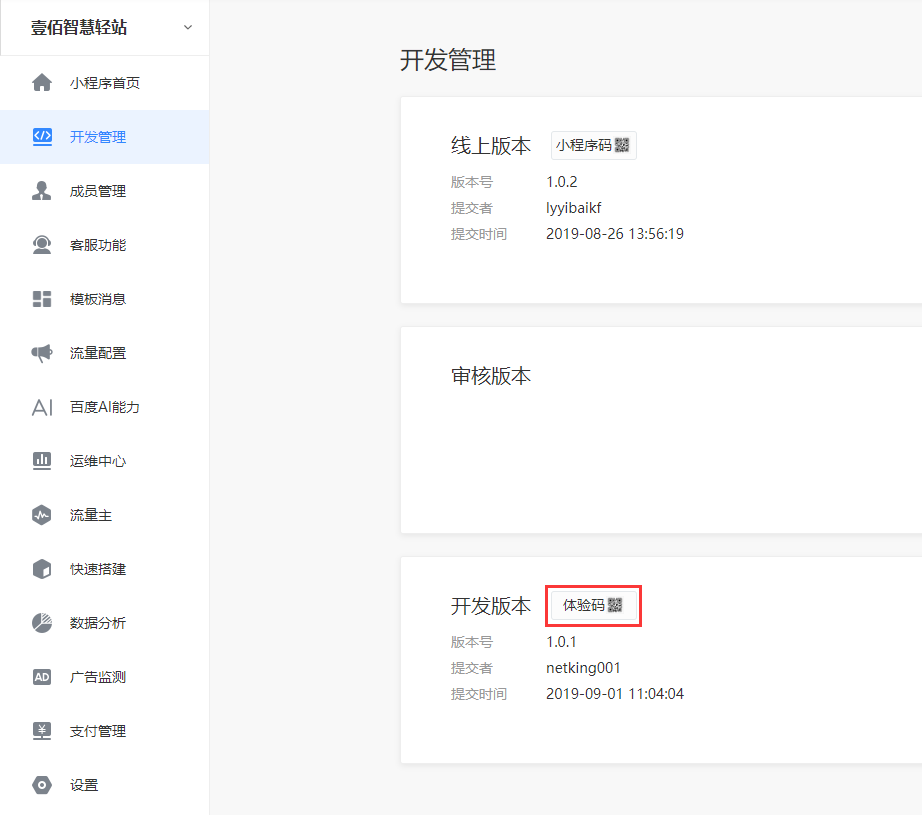Click the 小程序码 button for online version
Image resolution: width=922 pixels, height=815 pixels.
(593, 145)
